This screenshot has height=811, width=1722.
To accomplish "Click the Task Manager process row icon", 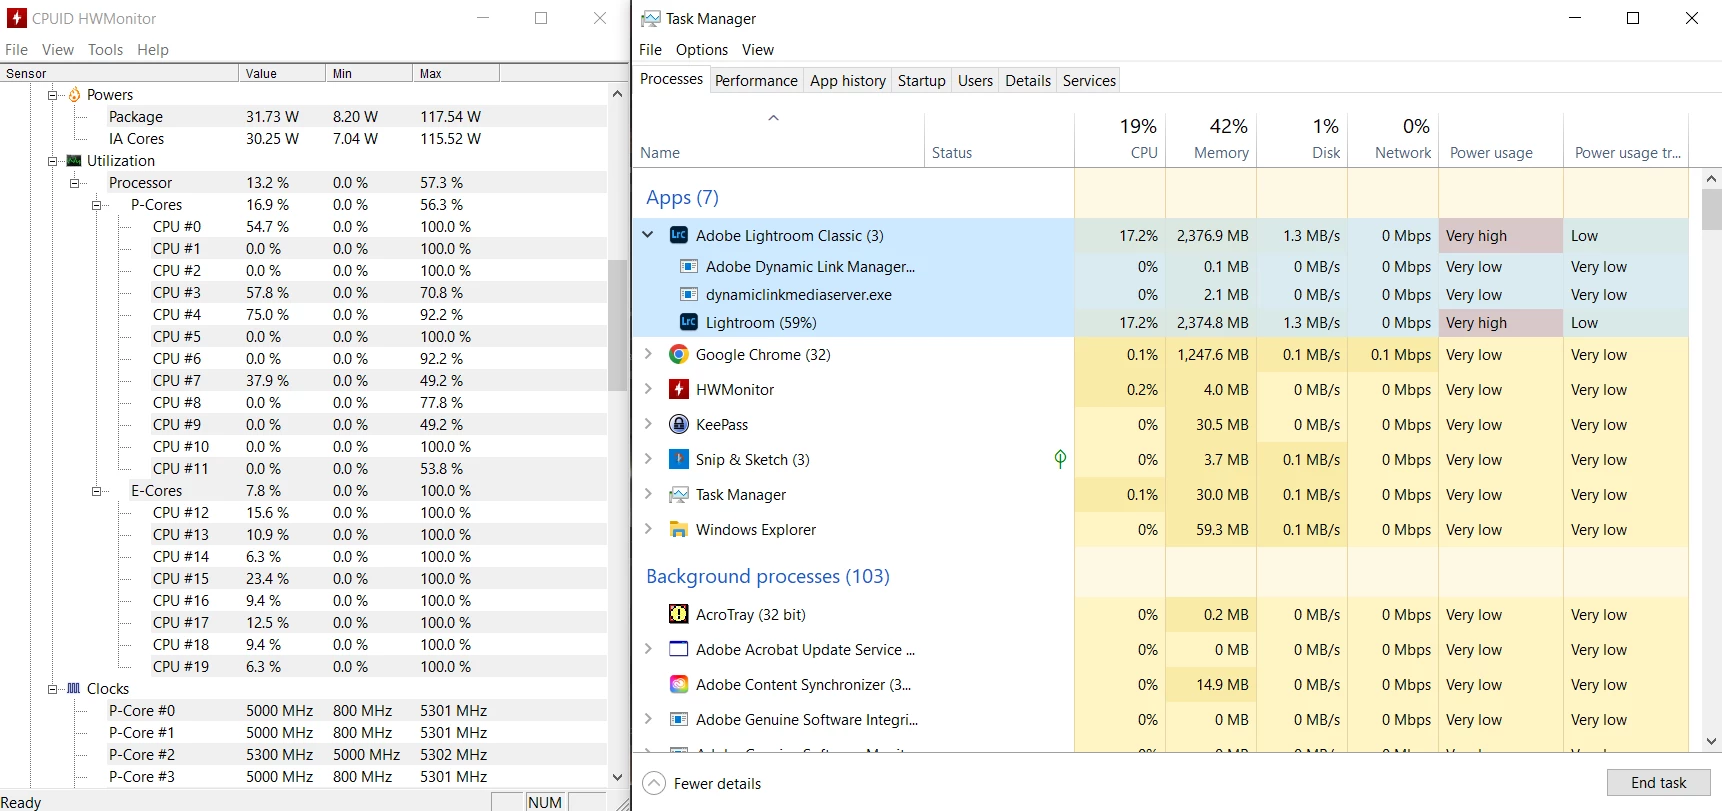I will (678, 494).
